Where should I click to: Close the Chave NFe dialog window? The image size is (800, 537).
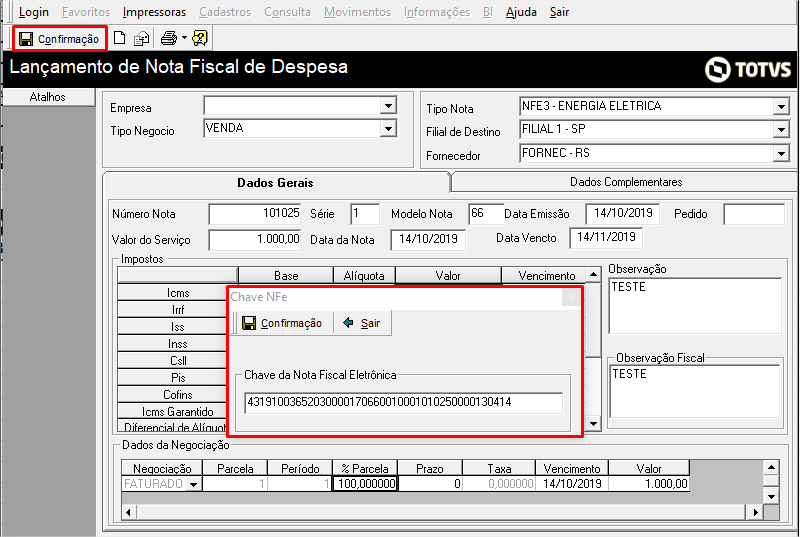(x=571, y=297)
